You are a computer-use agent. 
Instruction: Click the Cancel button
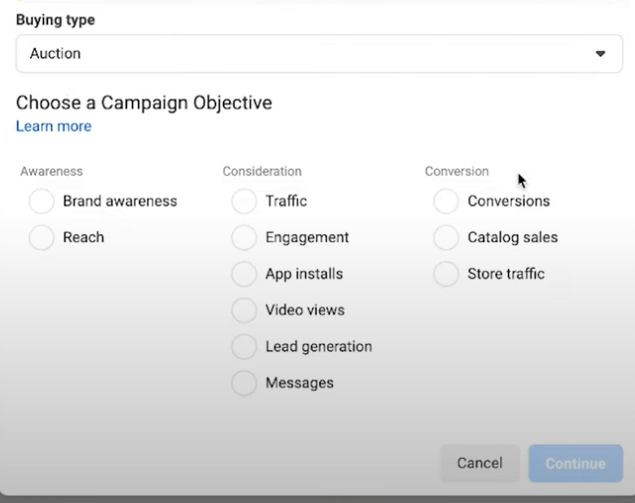(480, 463)
